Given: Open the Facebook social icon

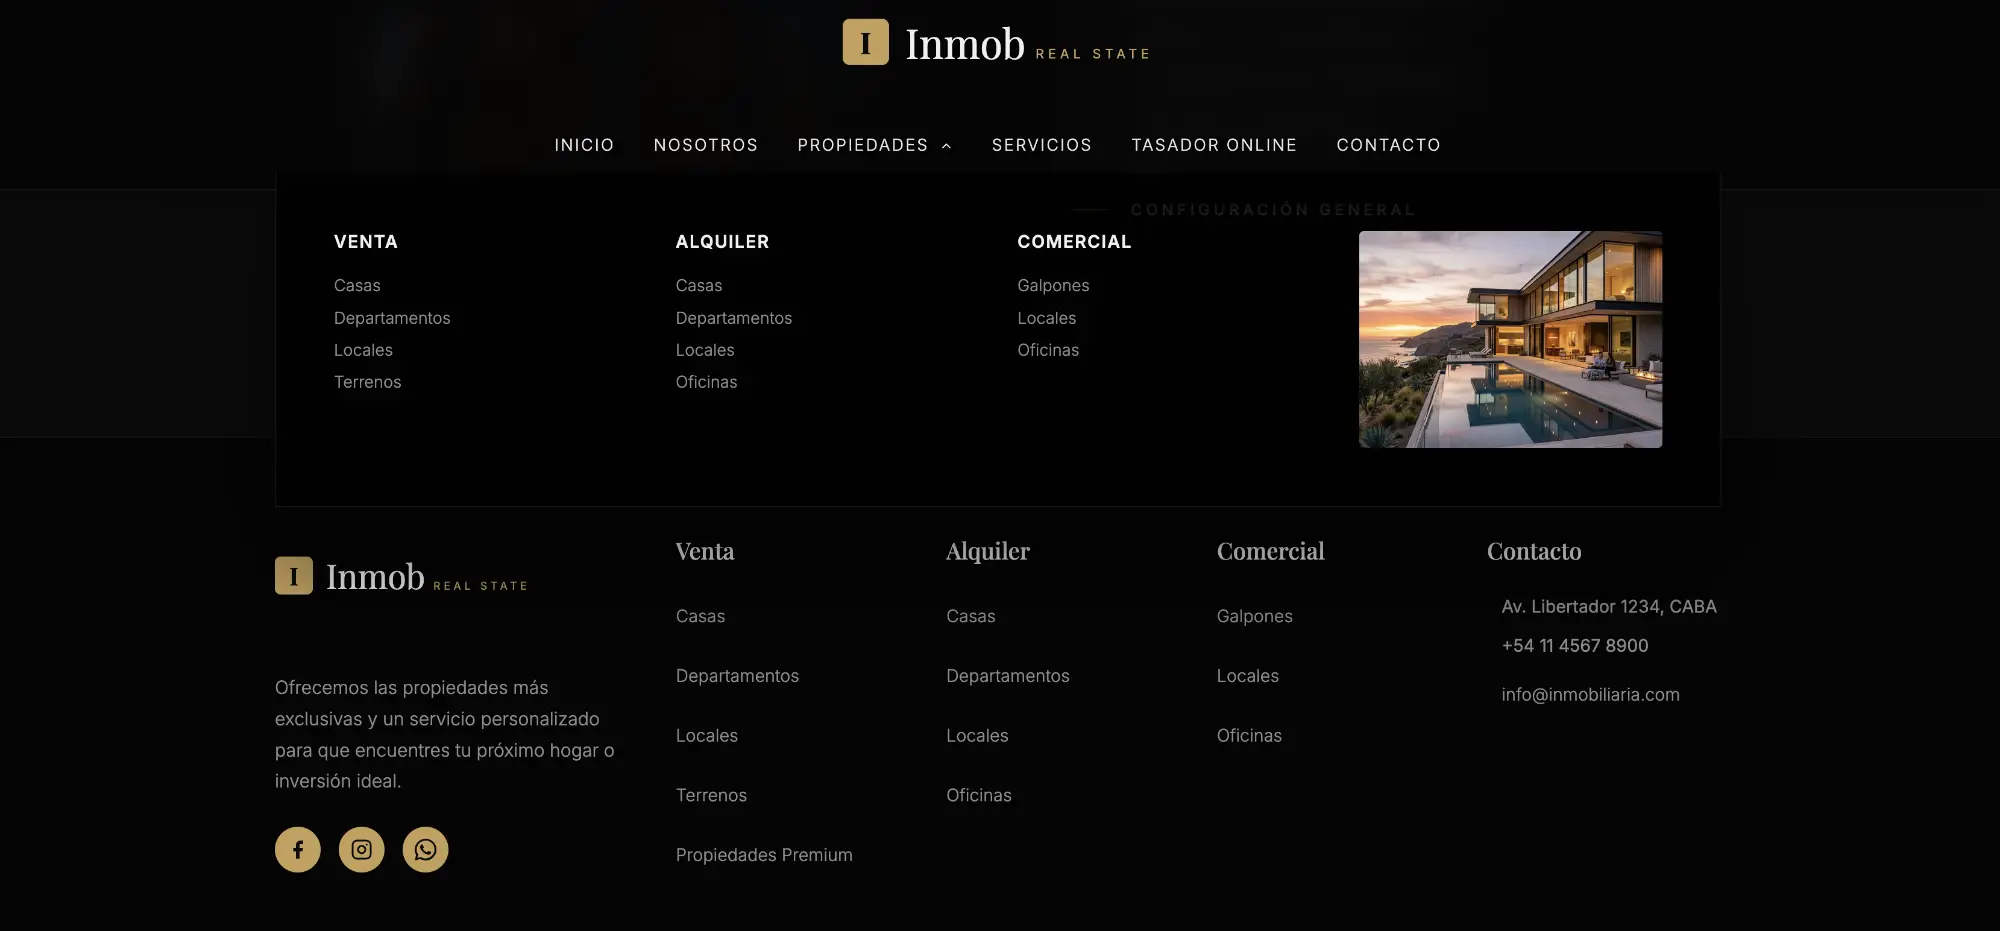Looking at the screenshot, I should point(298,850).
